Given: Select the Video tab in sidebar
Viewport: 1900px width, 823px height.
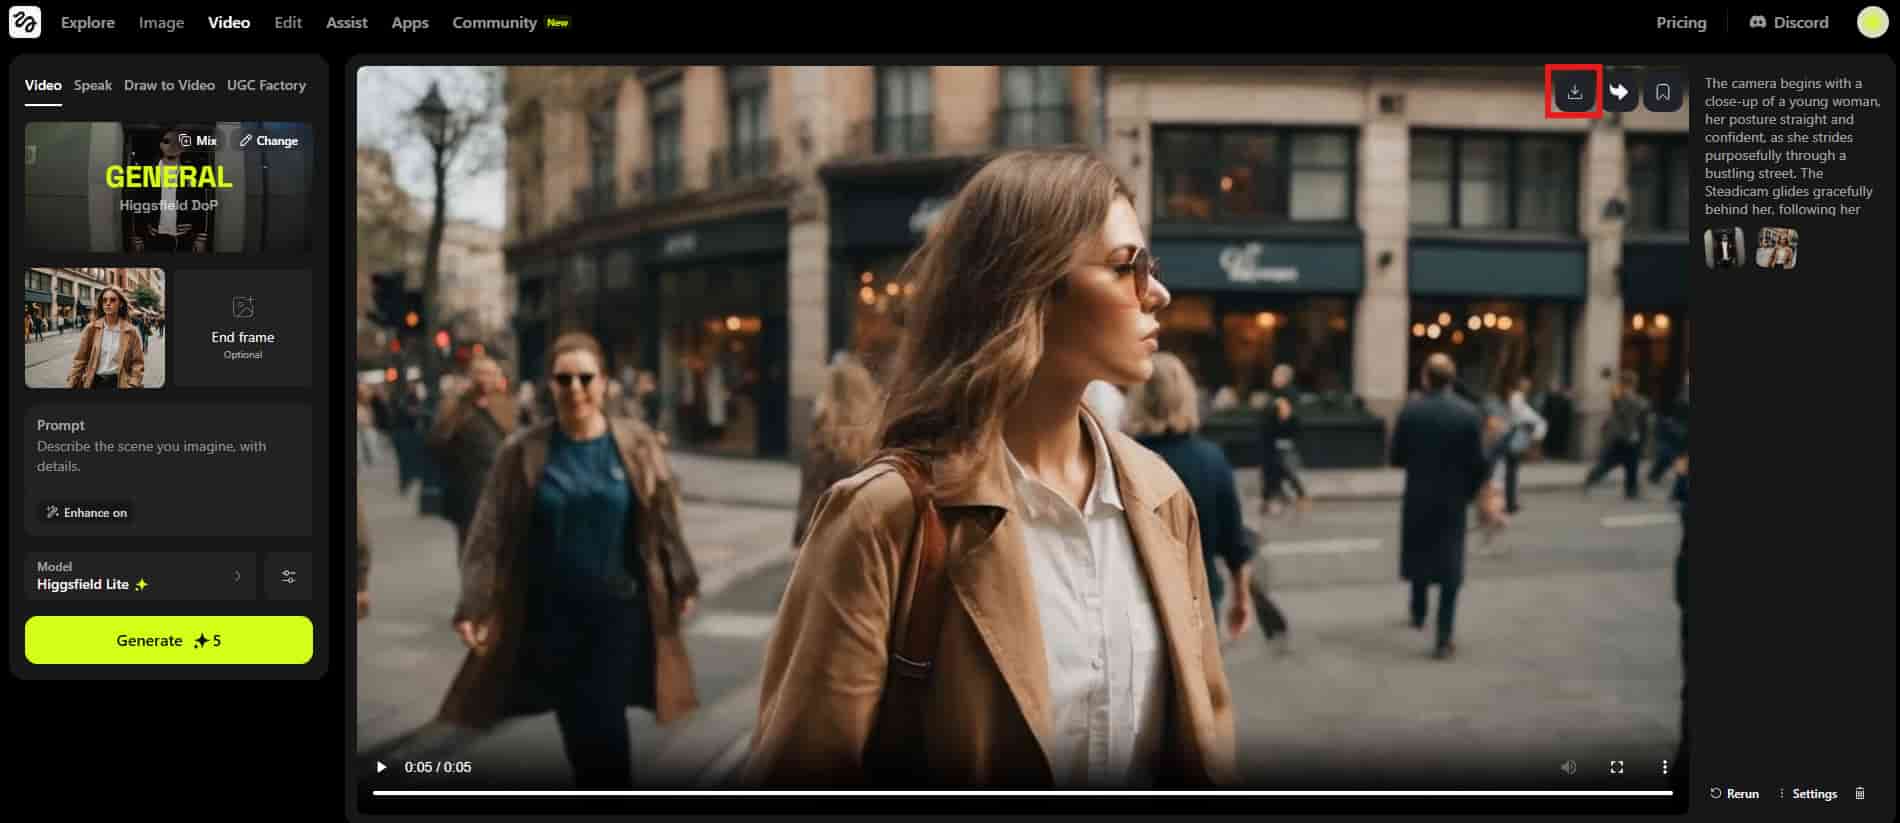Looking at the screenshot, I should tap(43, 85).
